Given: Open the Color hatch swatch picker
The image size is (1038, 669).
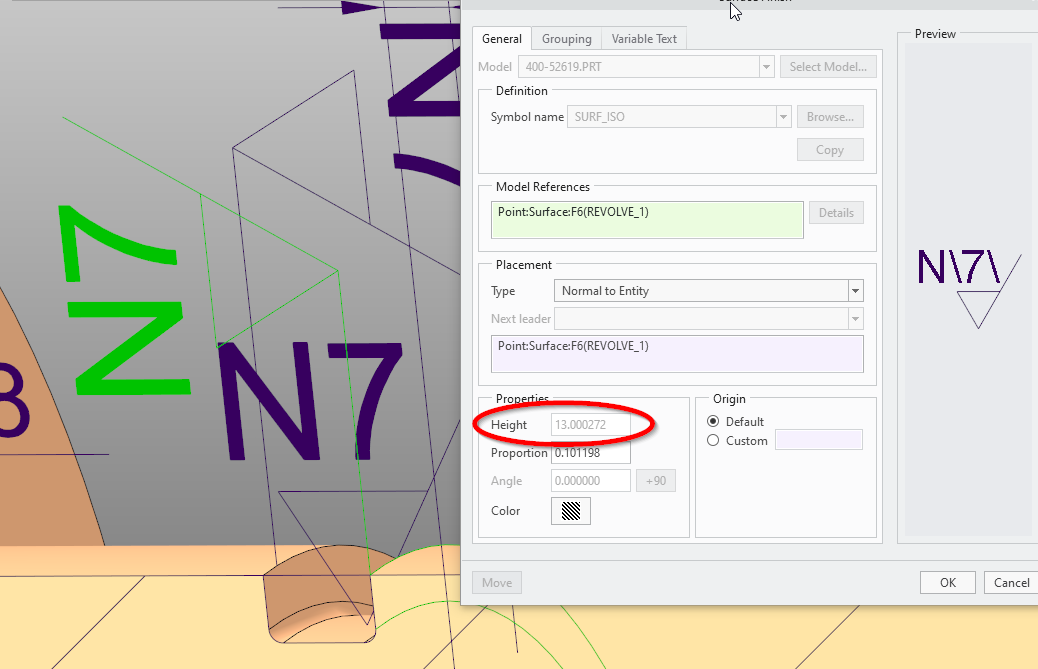Looking at the screenshot, I should (x=570, y=510).
